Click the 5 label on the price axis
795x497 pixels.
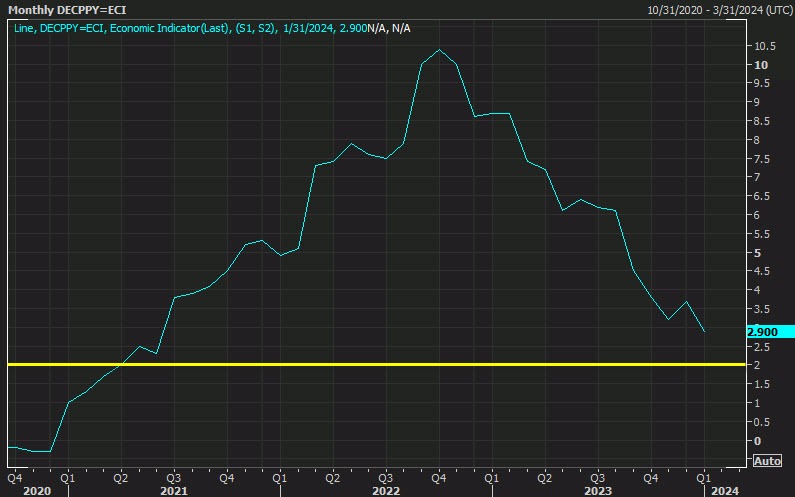tap(758, 253)
